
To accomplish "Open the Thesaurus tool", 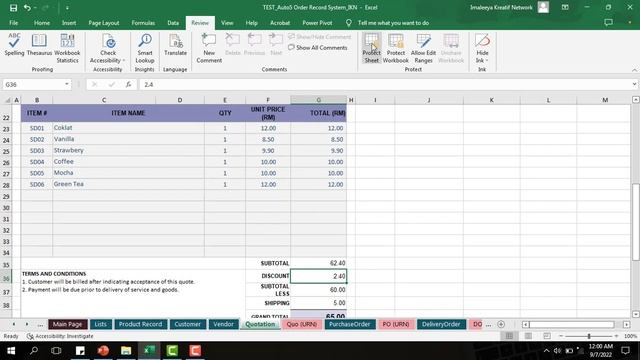I will point(39,45).
